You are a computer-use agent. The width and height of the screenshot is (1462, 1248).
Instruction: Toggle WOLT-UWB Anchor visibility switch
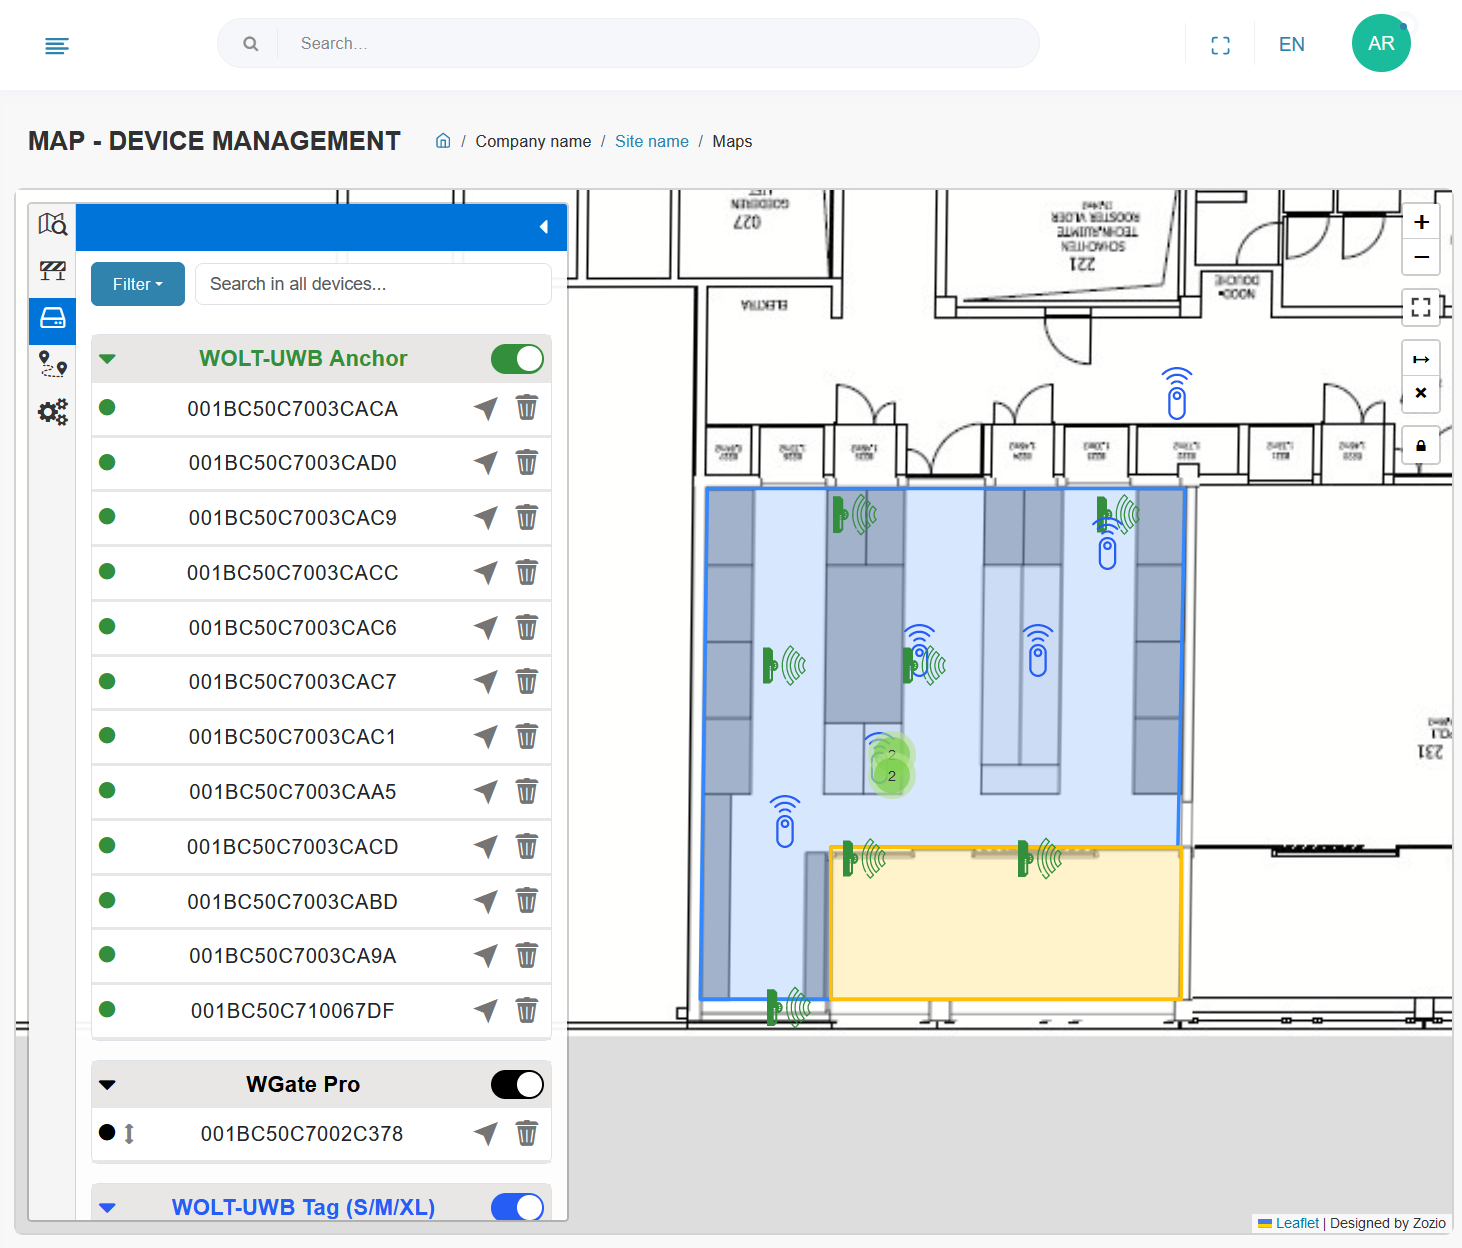point(517,359)
